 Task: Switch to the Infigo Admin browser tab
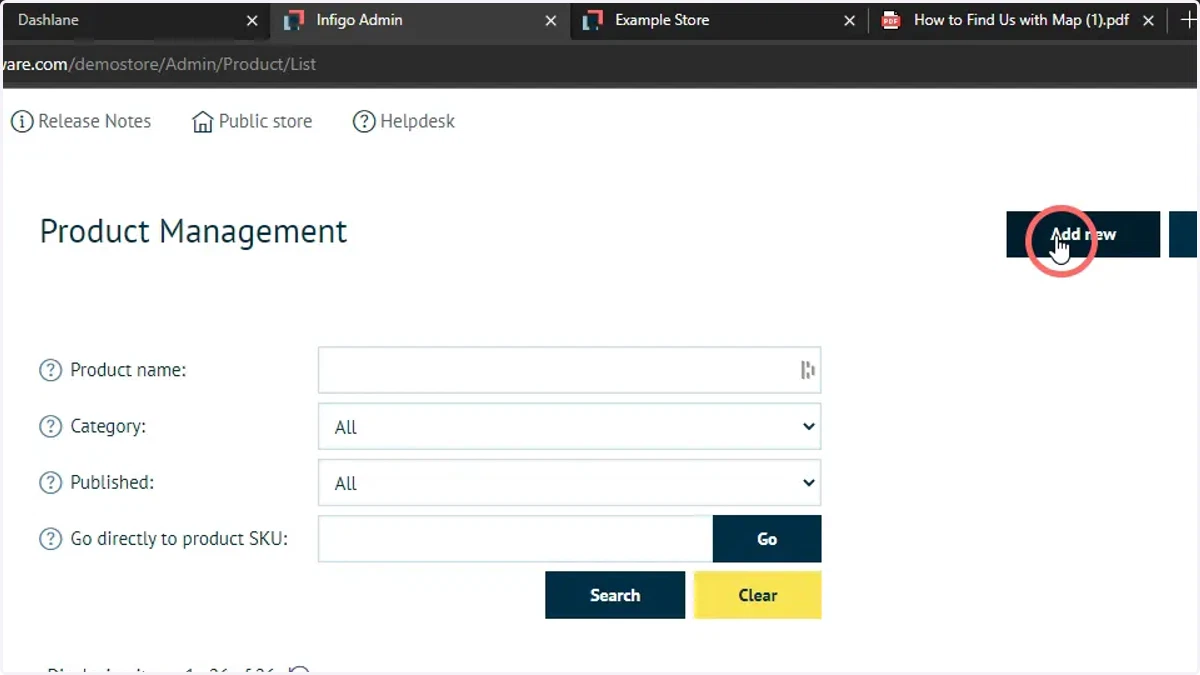pyautogui.click(x=420, y=20)
